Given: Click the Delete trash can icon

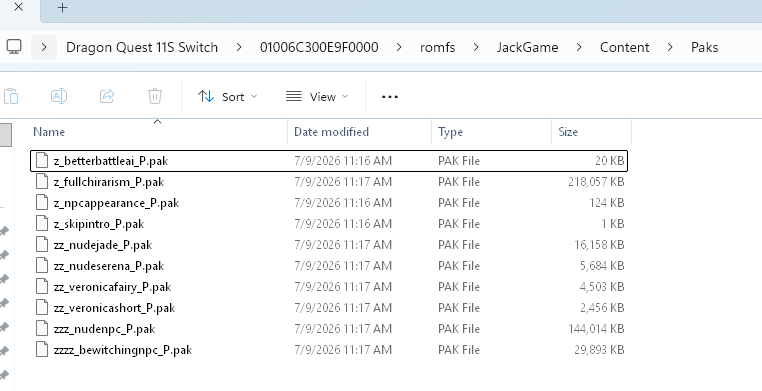Looking at the screenshot, I should [155, 96].
